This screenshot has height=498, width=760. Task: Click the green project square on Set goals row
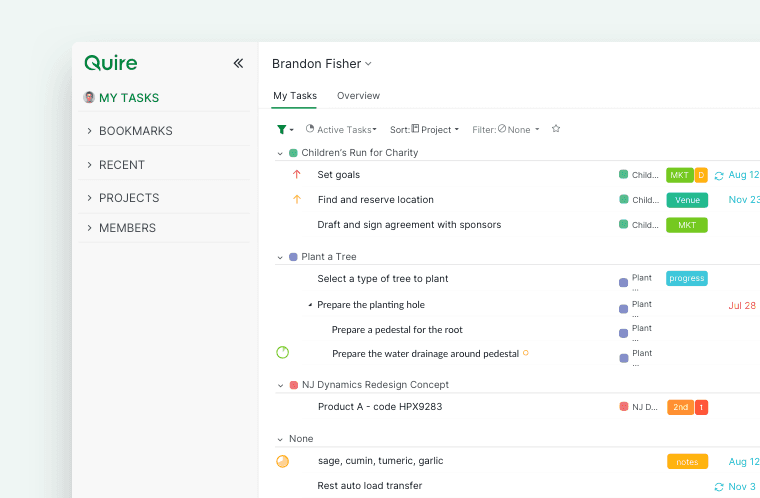pos(623,175)
